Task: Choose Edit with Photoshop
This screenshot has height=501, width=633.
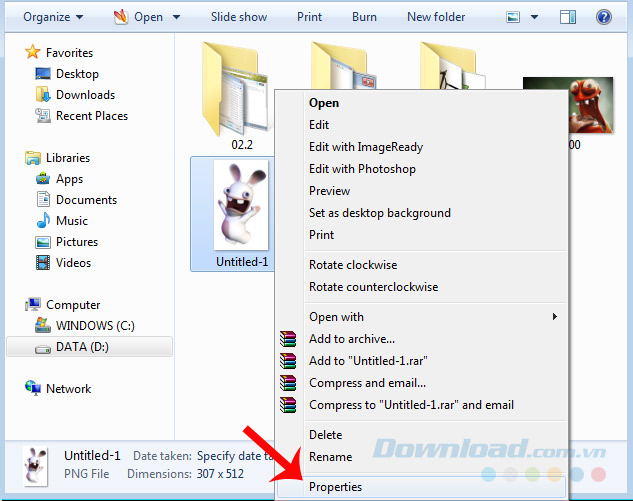Action: (421, 169)
